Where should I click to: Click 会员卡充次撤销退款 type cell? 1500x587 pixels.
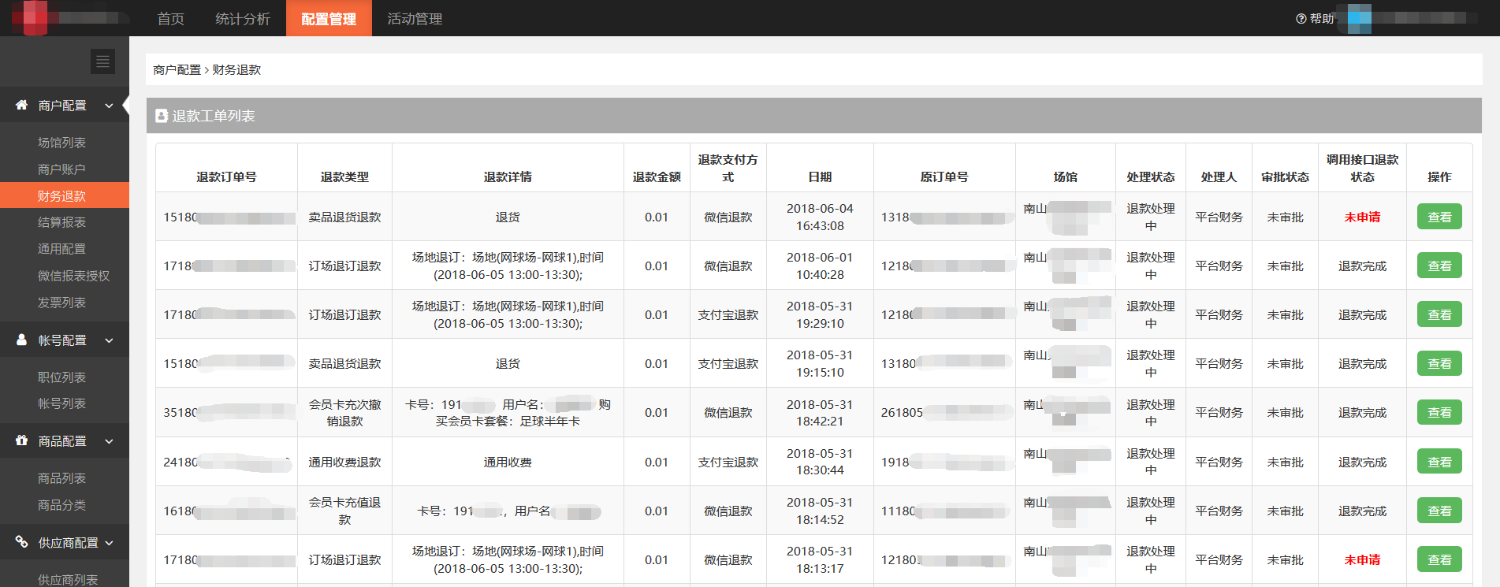point(345,413)
